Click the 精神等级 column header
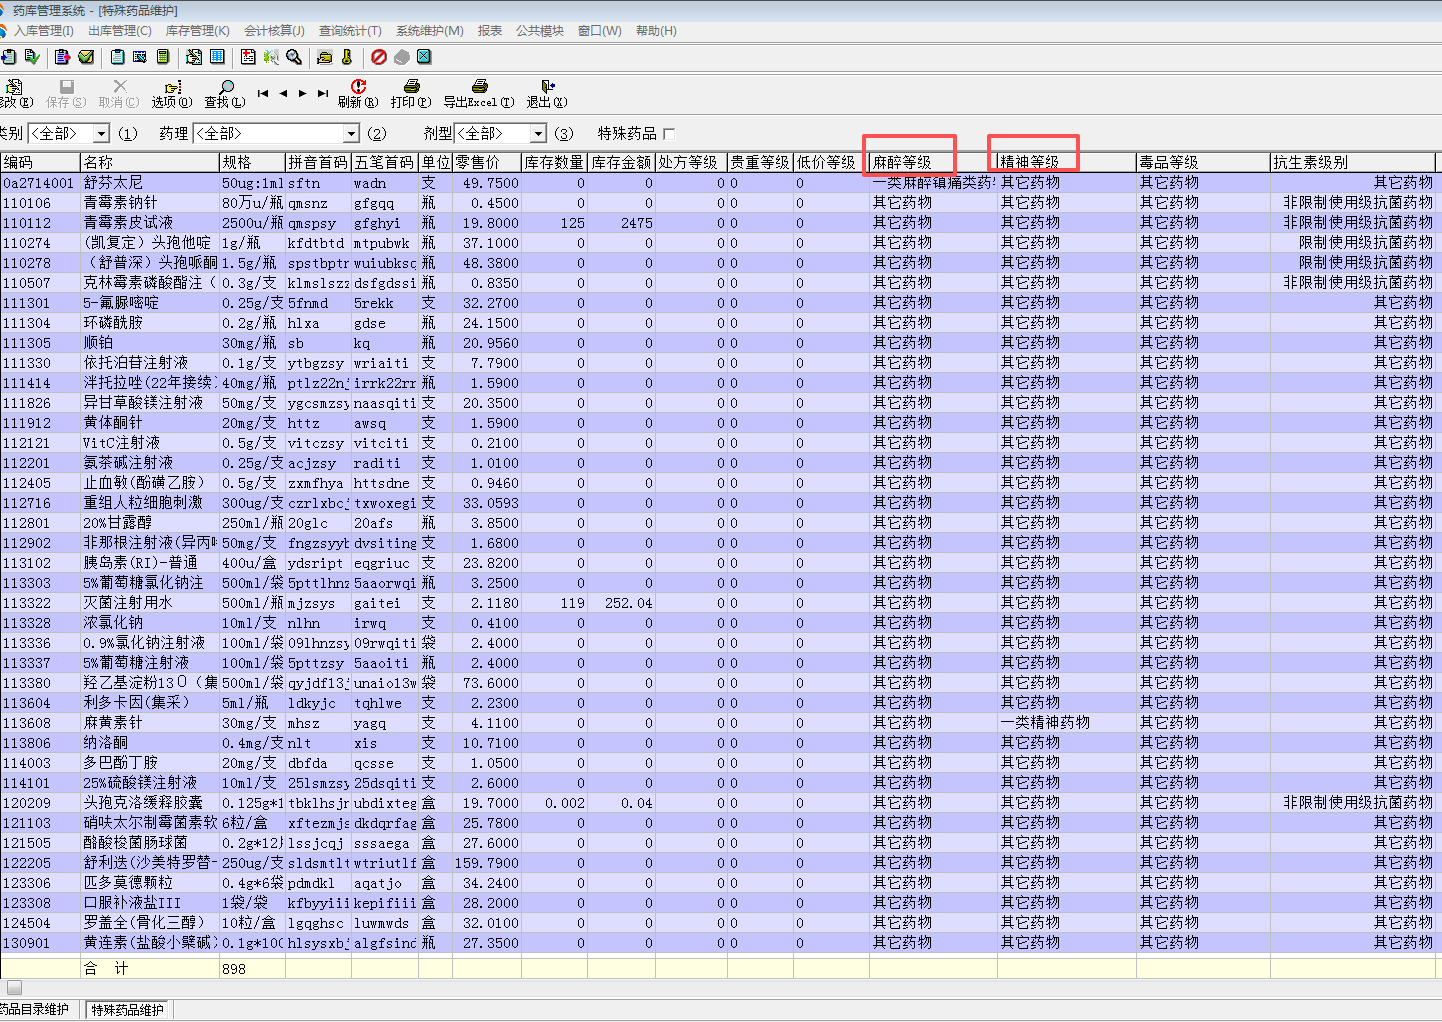The image size is (1442, 1022). [1030, 162]
